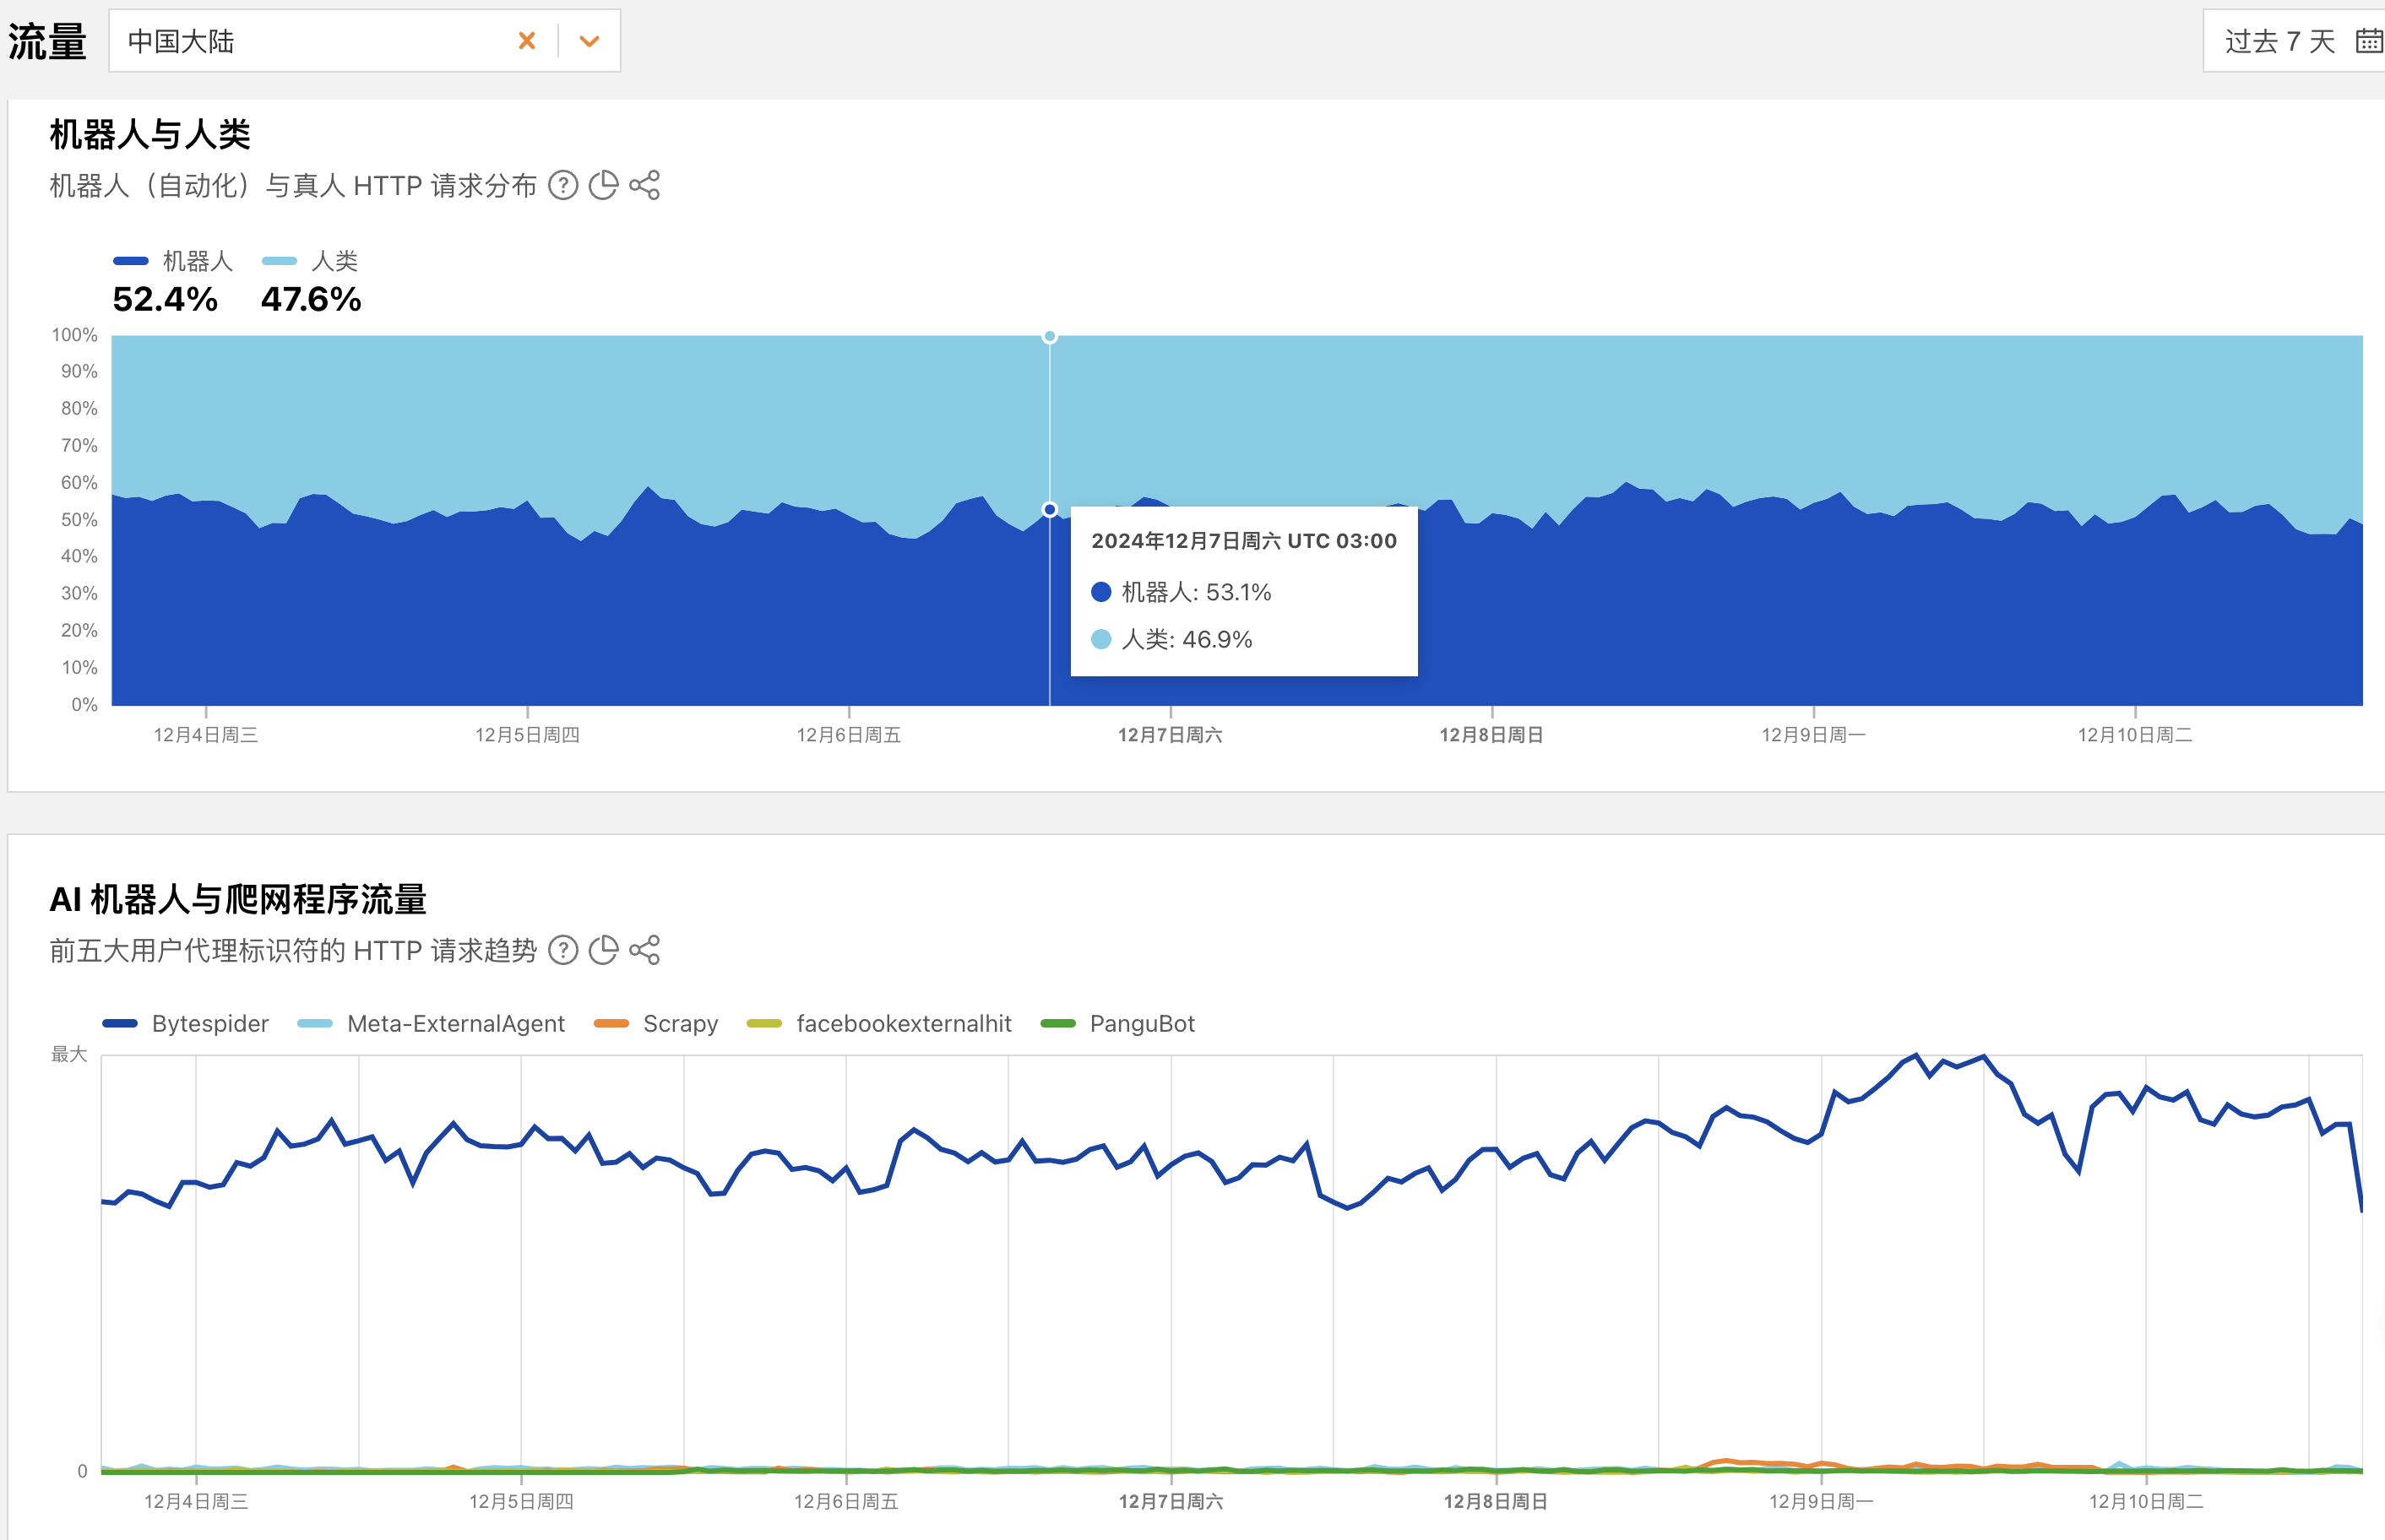This screenshot has width=2385, height=1540.
Task: Click 12月10日周二 label on top chart axis
Action: [x=2135, y=735]
